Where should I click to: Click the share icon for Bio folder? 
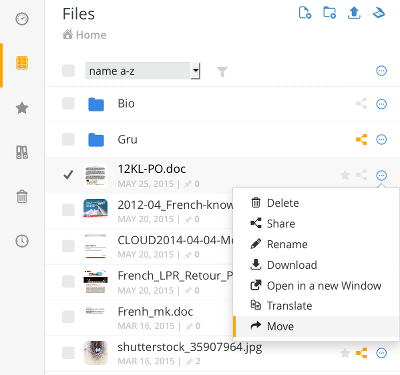[362, 104]
